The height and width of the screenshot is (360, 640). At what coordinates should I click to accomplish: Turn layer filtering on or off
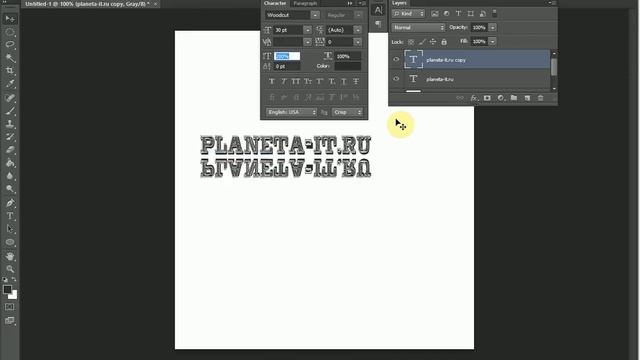pyautogui.click(x=494, y=13)
